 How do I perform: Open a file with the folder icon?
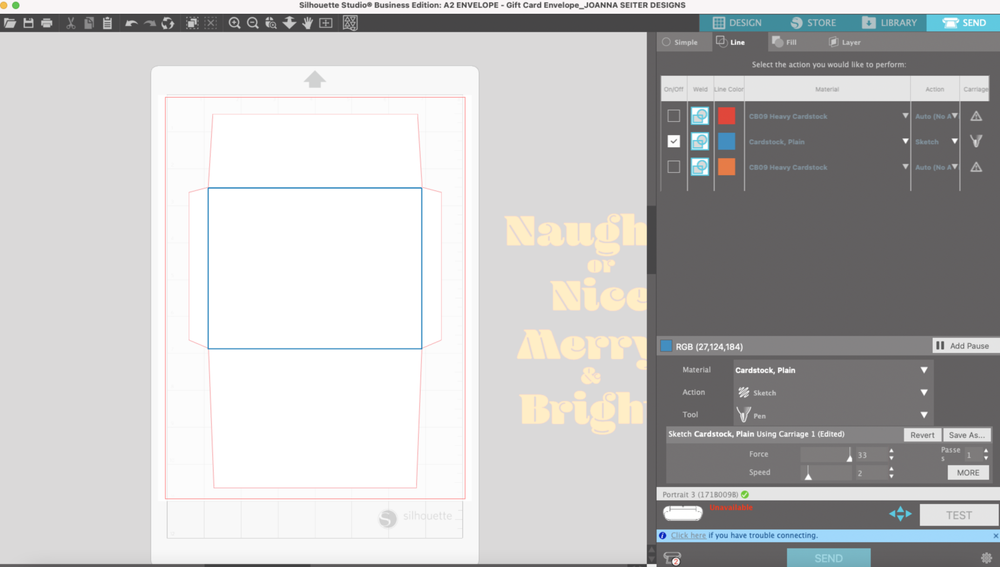pos(10,23)
